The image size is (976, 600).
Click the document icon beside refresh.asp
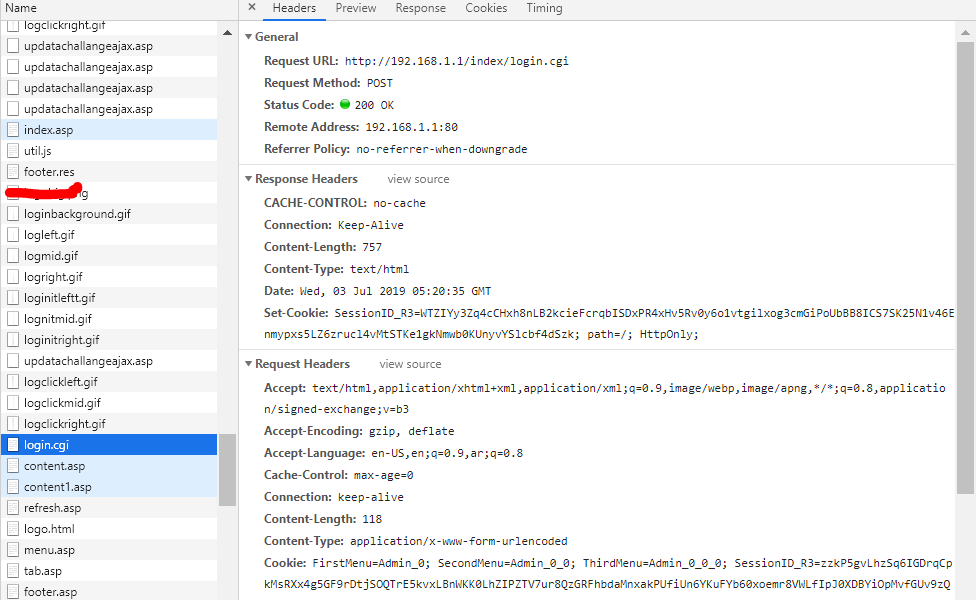13,507
